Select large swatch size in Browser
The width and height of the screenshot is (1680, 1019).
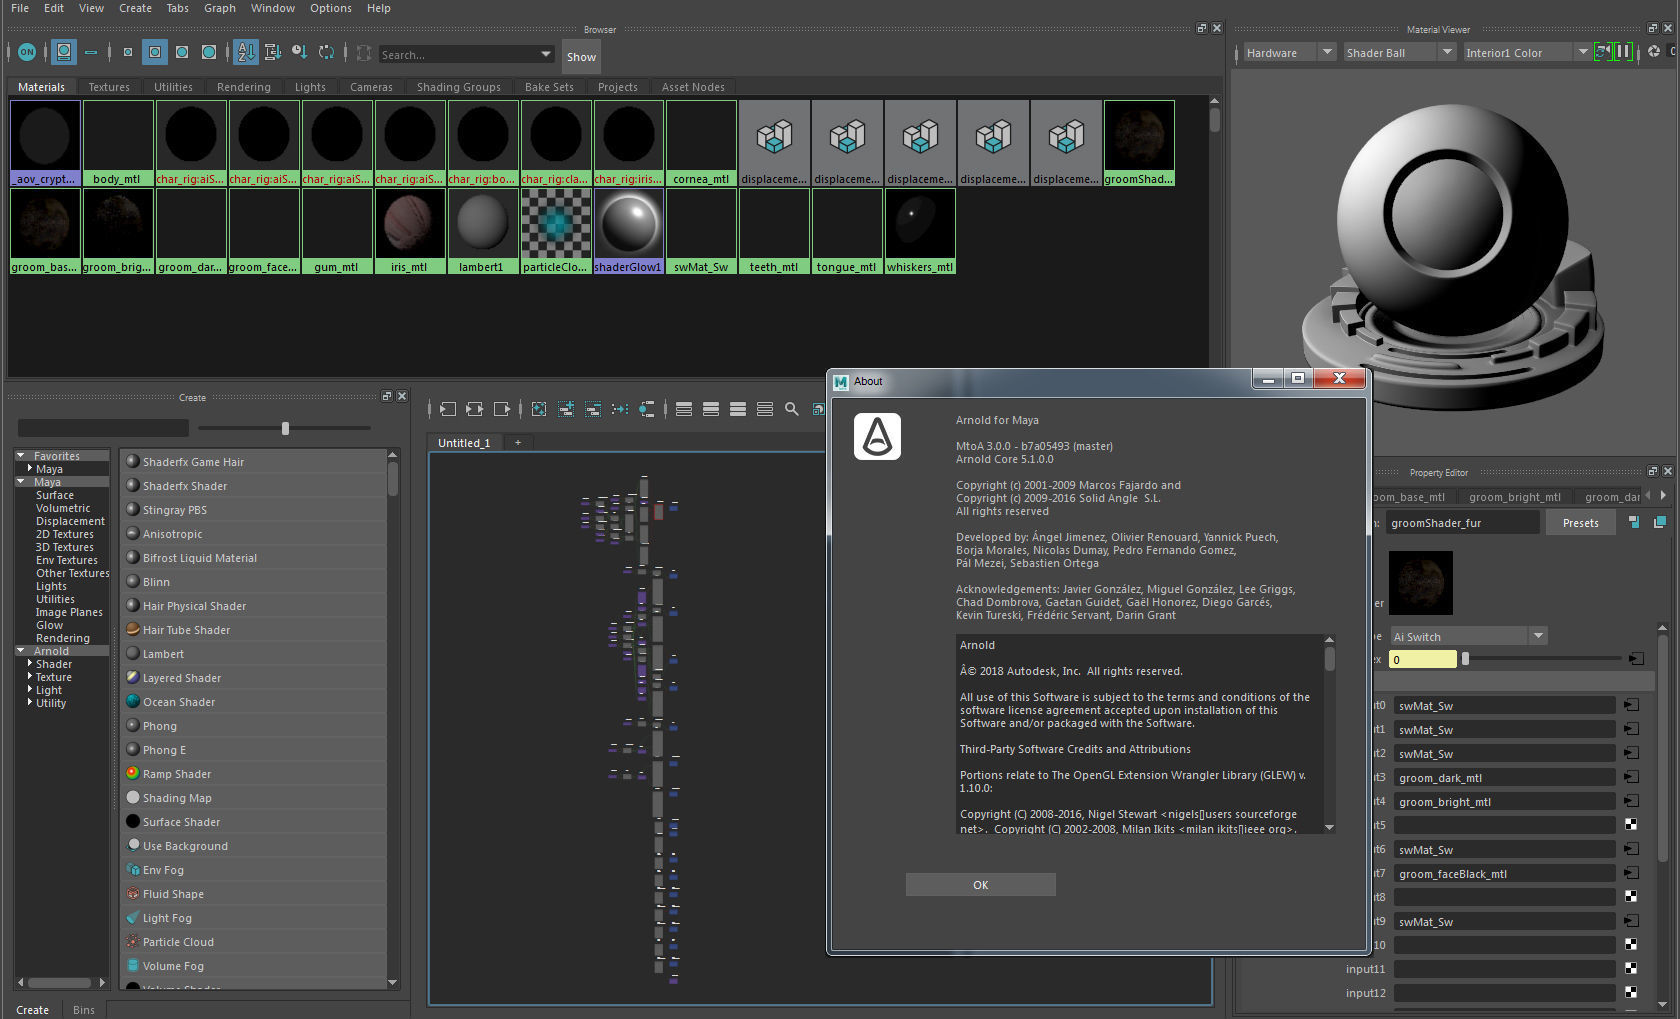point(182,52)
